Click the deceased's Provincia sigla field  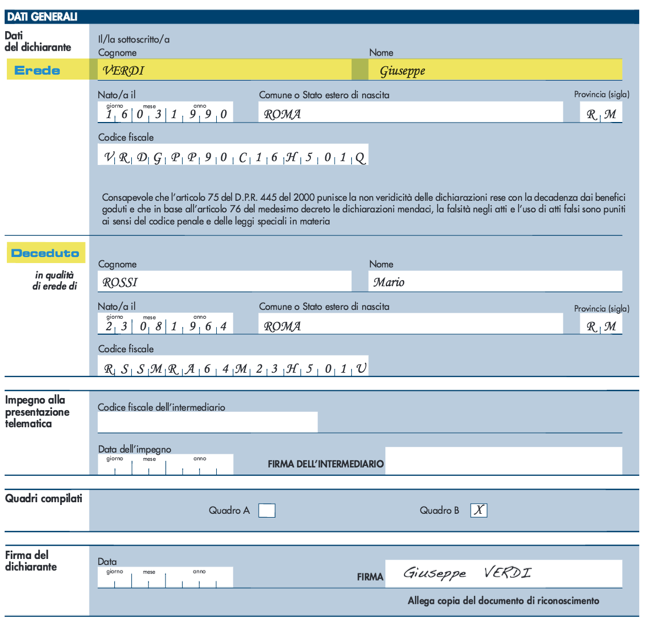pos(602,325)
